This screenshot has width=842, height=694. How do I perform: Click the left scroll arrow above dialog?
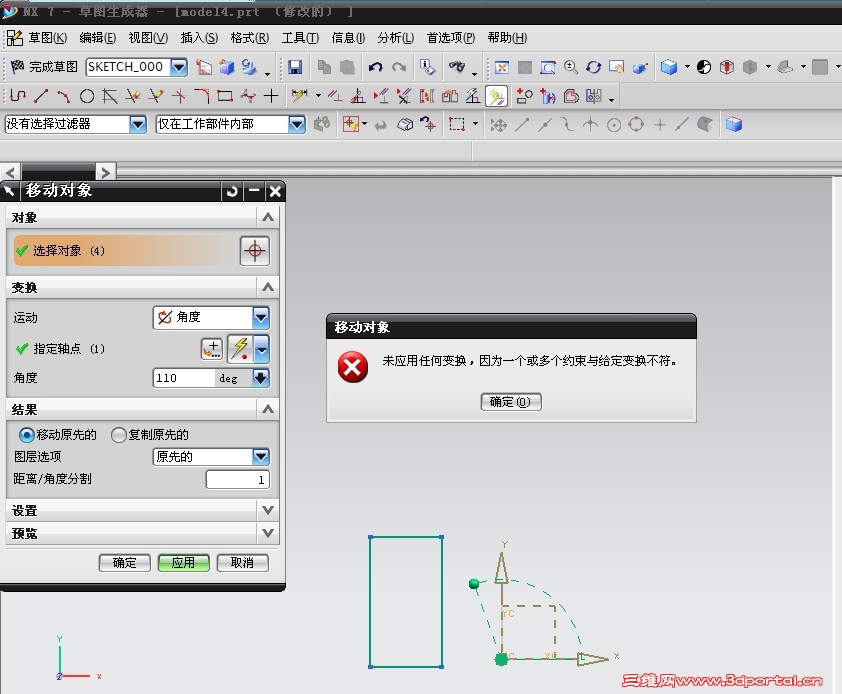tap(10, 172)
